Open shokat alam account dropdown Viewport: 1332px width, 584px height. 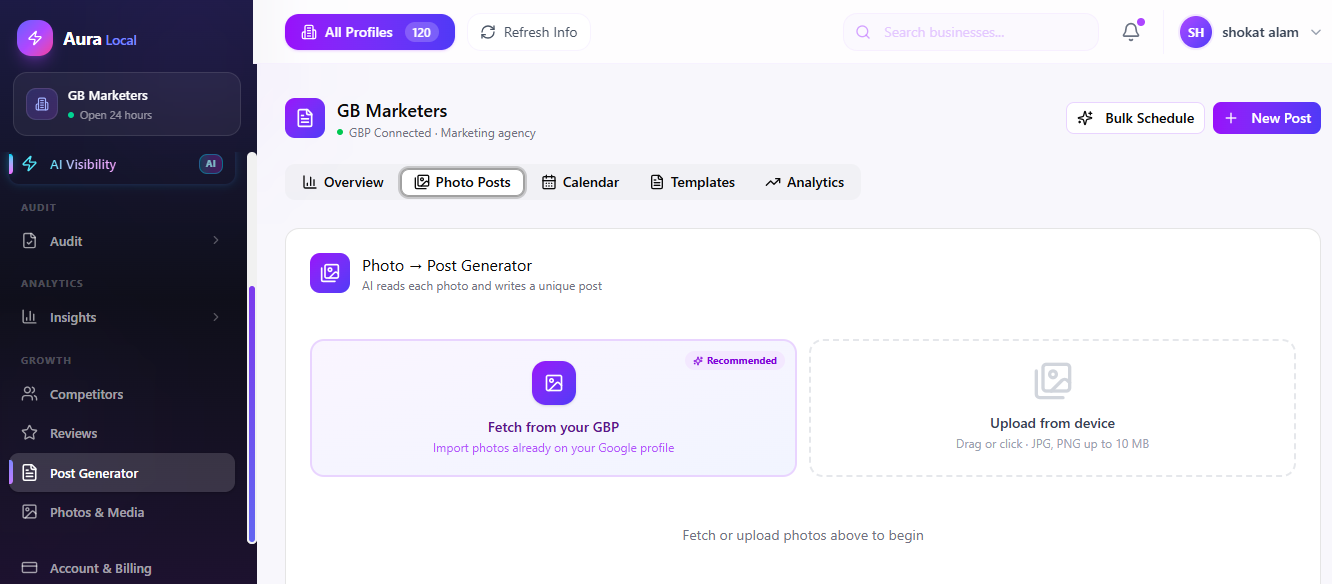1253,32
